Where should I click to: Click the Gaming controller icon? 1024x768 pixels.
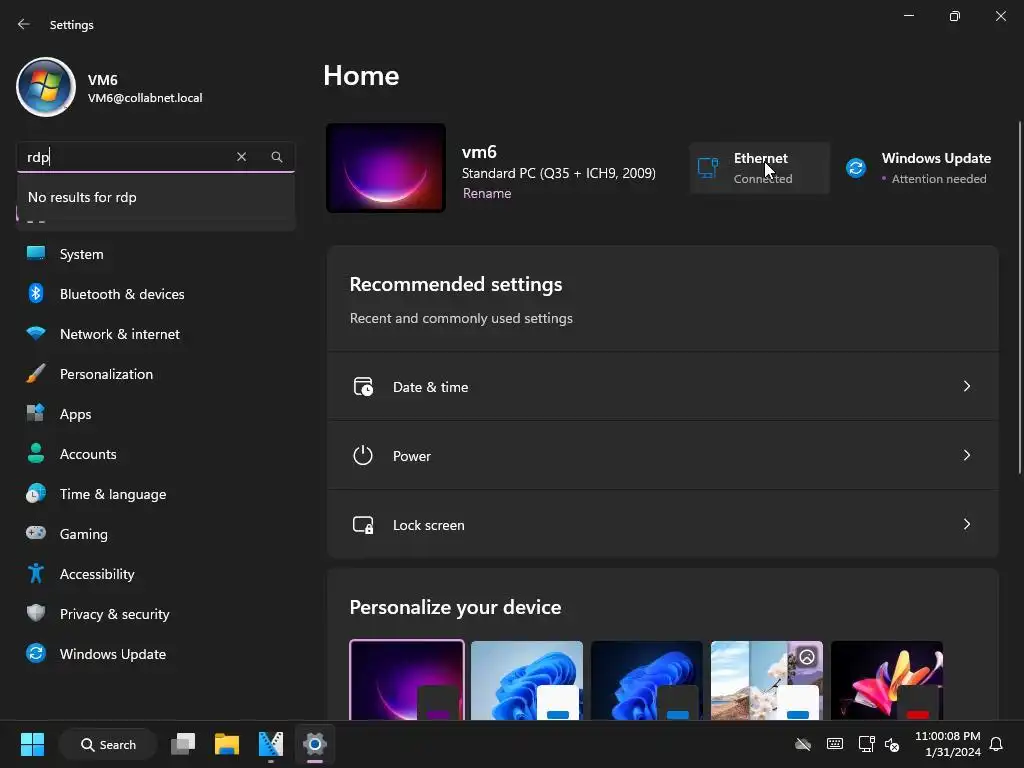[36, 533]
